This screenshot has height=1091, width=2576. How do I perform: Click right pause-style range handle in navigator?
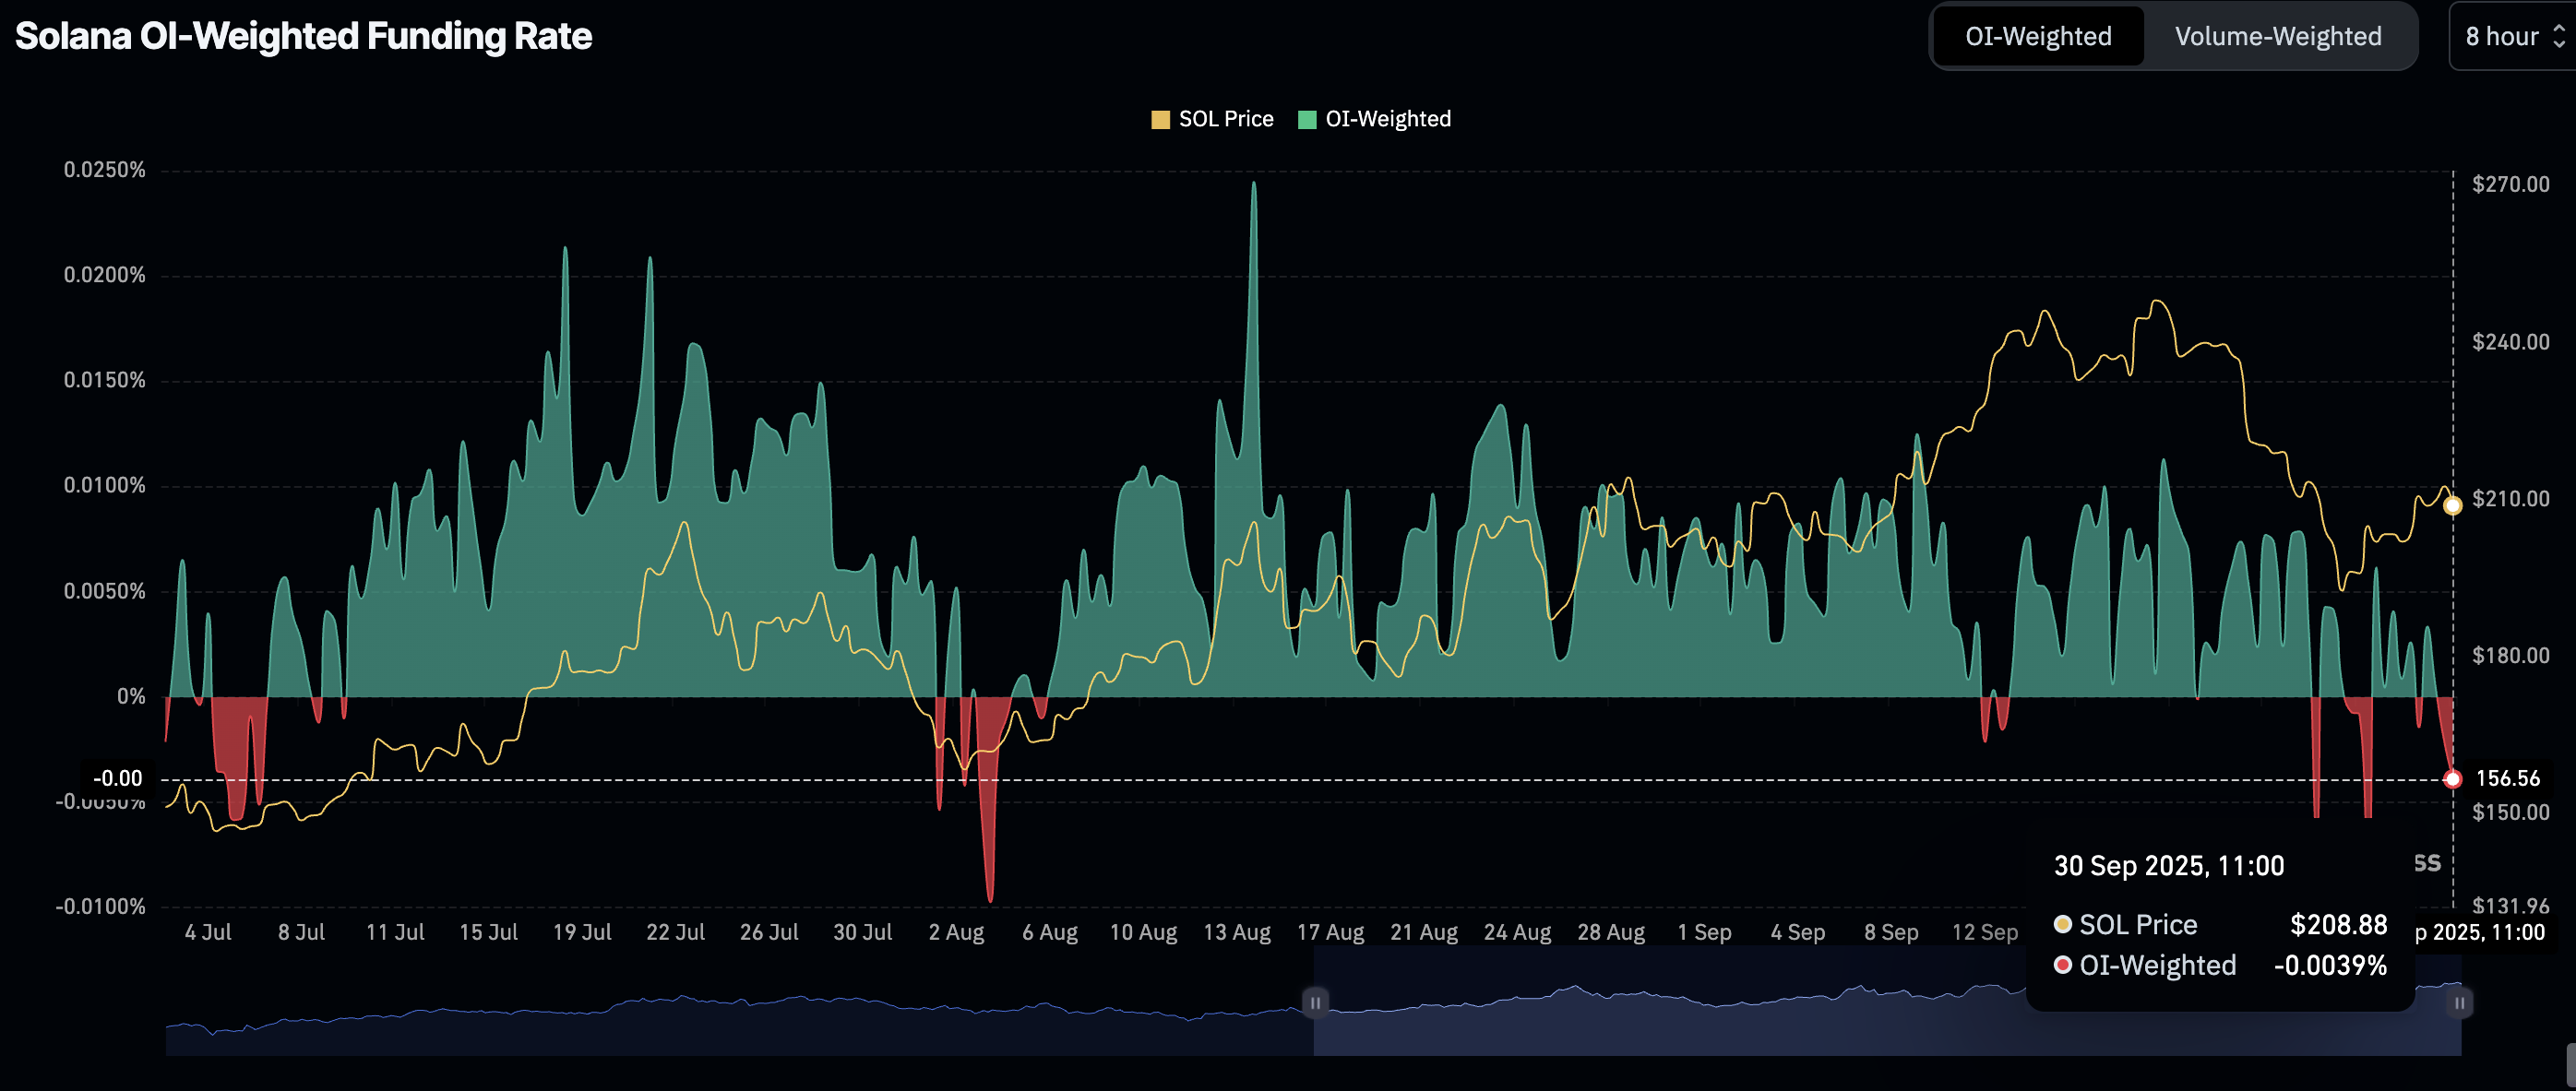coord(2459,1002)
